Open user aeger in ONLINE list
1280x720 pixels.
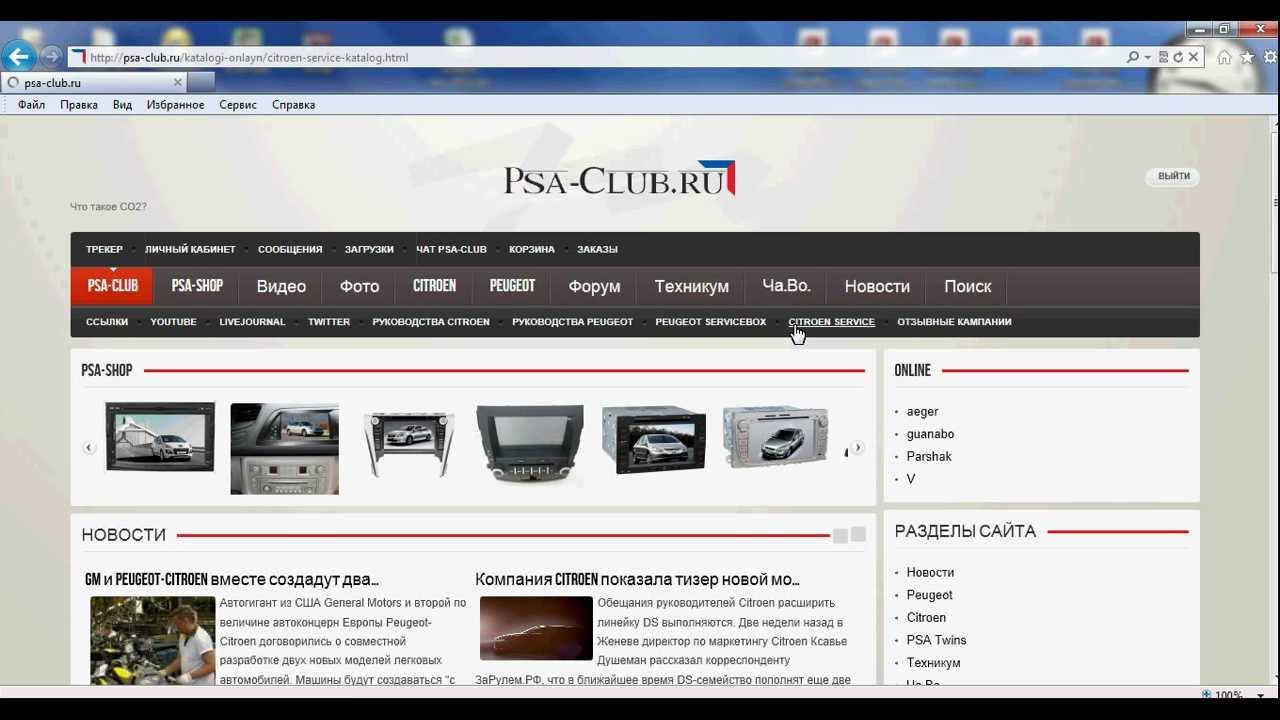tap(922, 411)
